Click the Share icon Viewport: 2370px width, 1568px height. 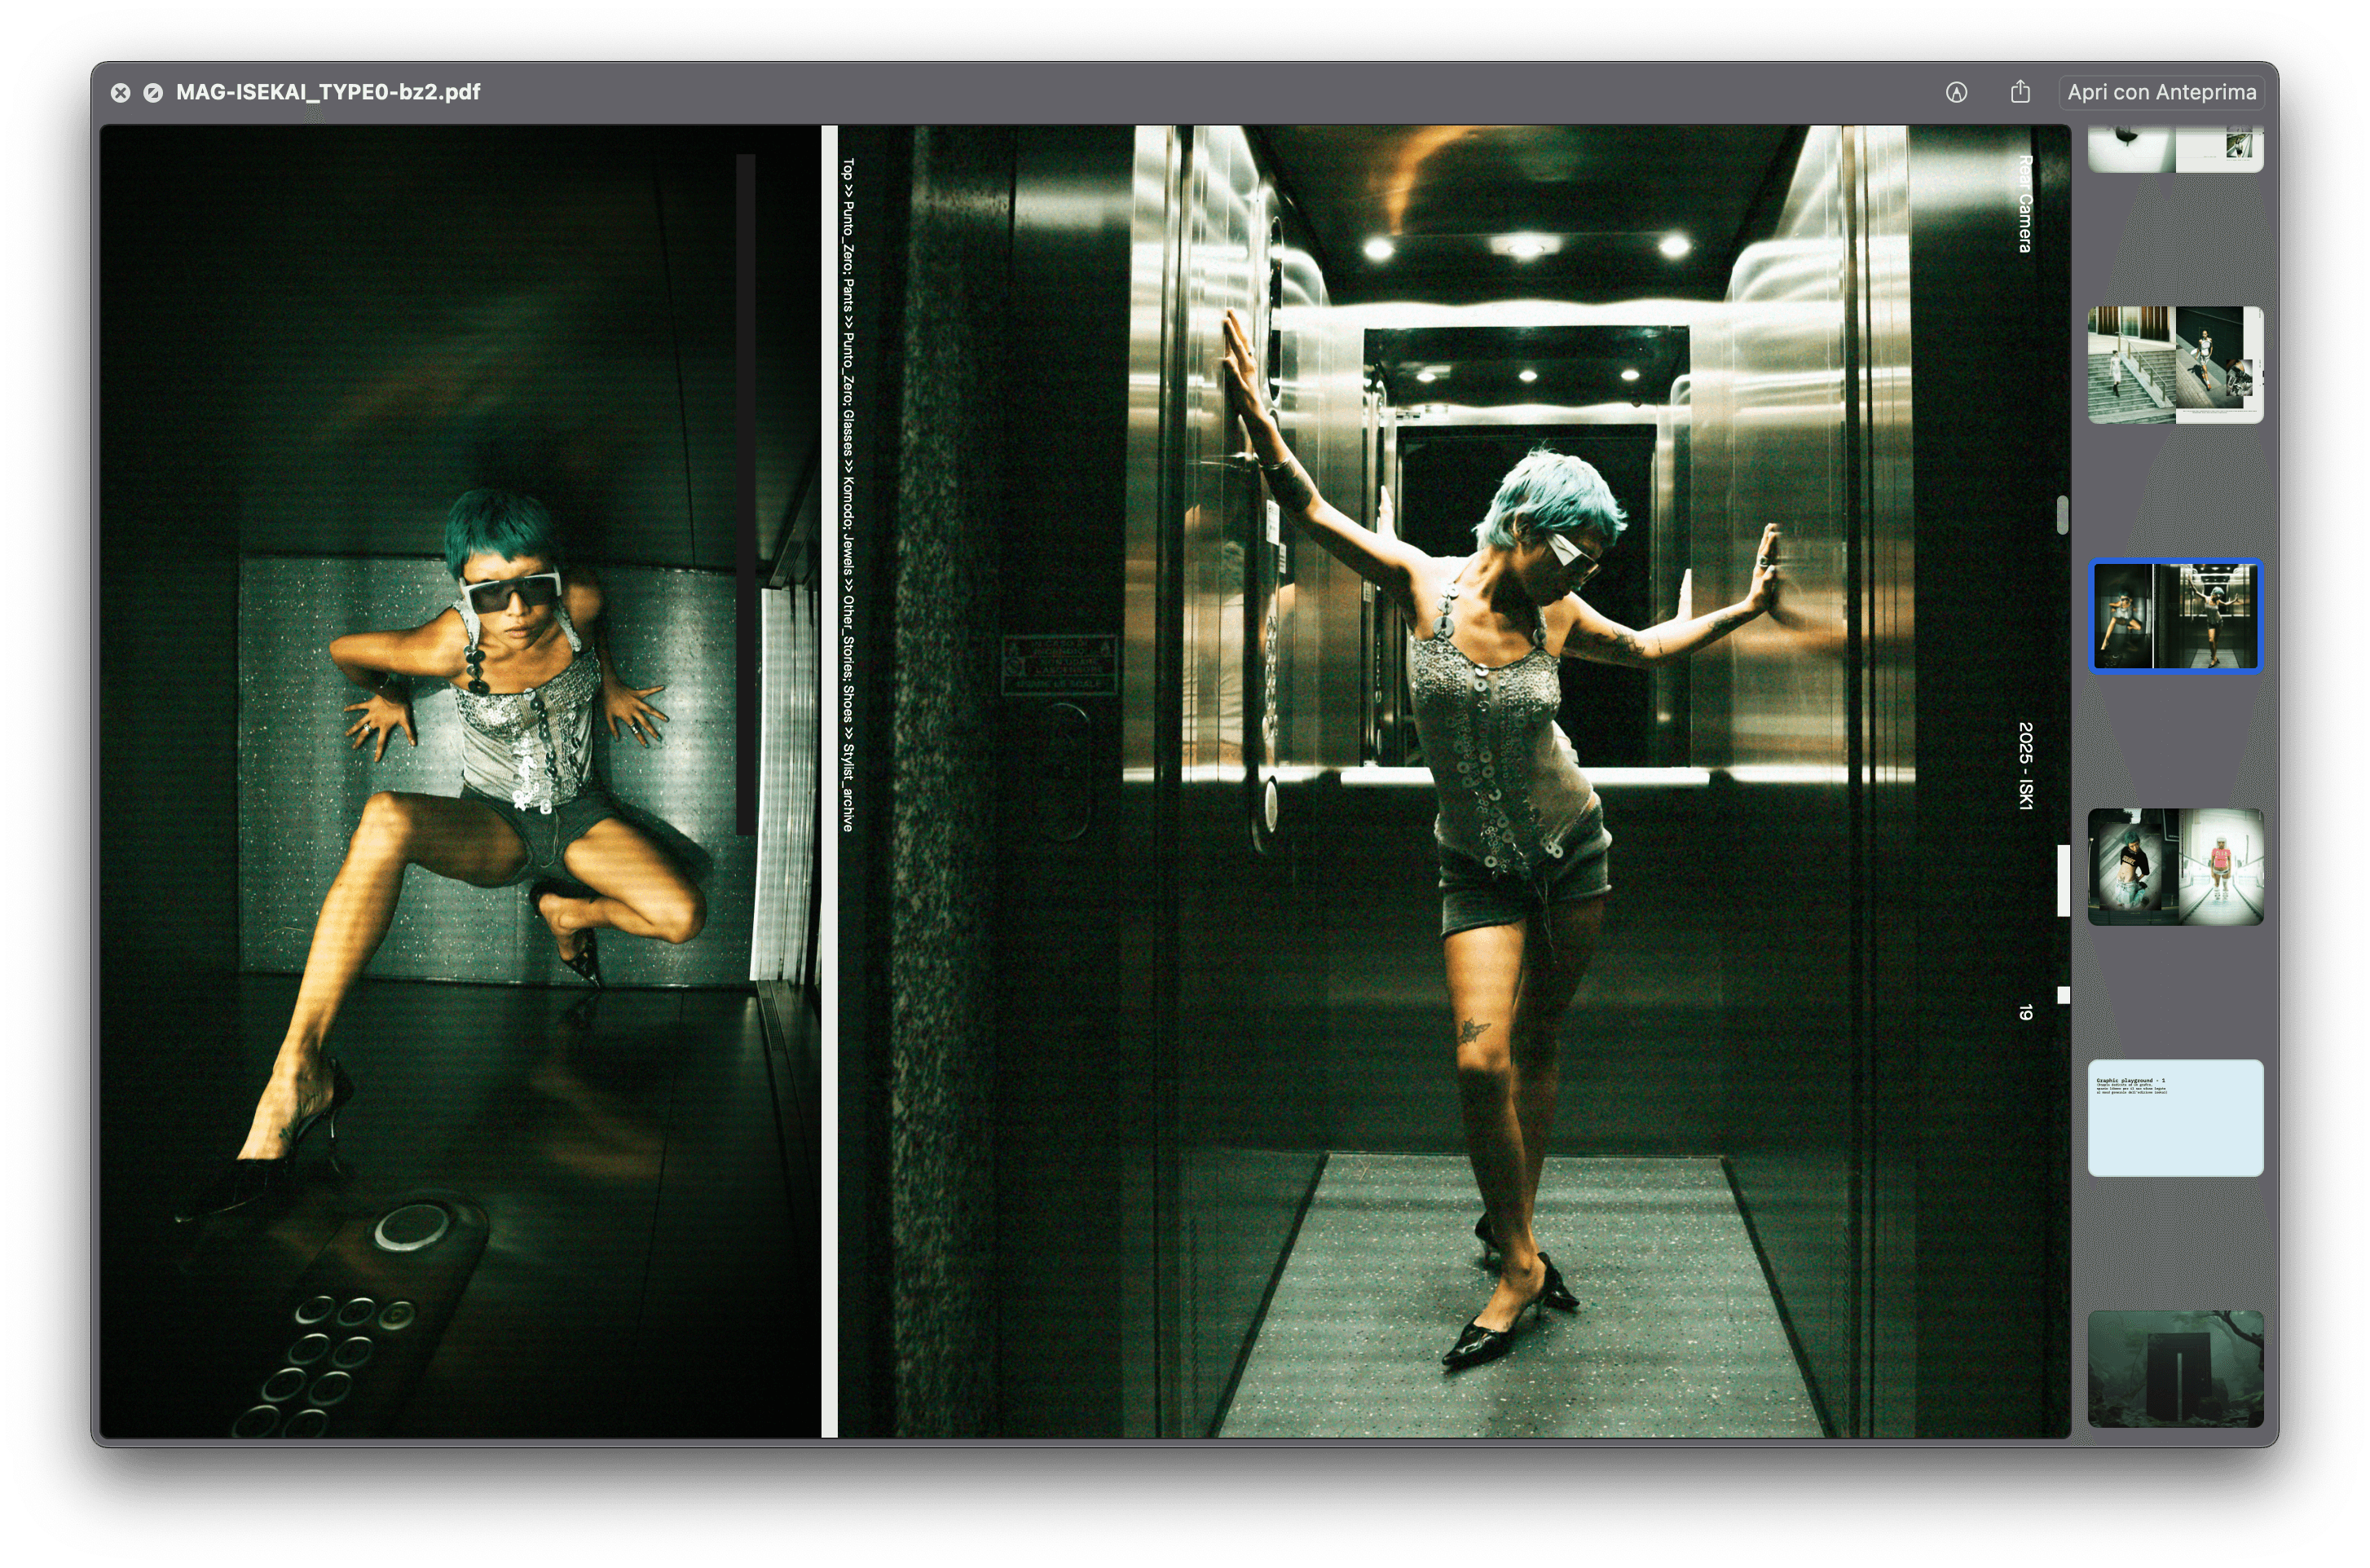click(2020, 92)
